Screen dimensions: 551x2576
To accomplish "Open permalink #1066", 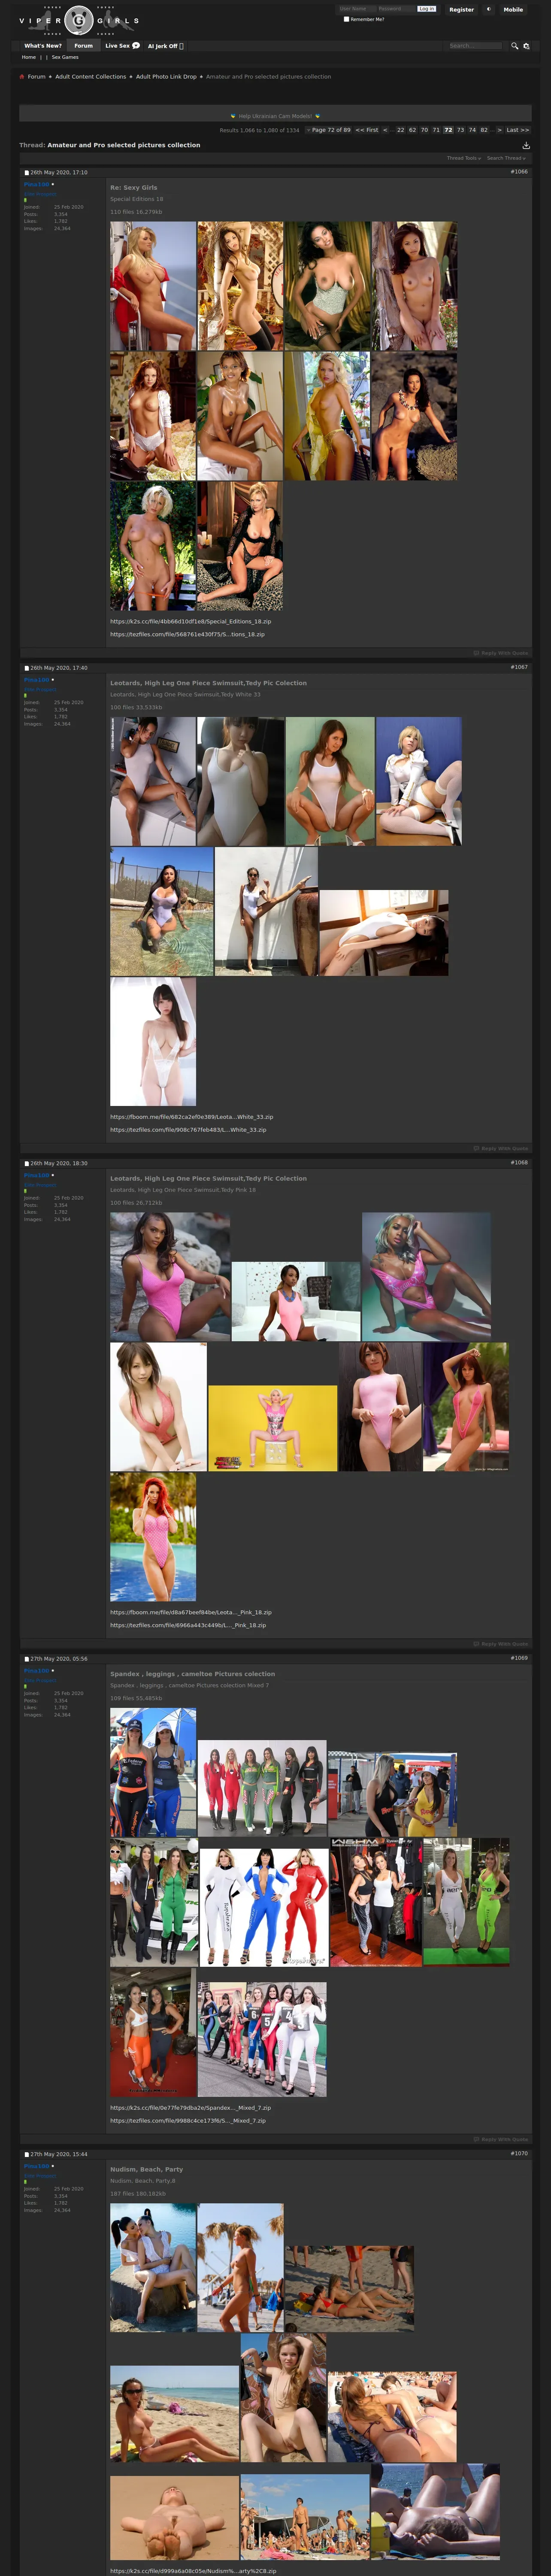I will (x=519, y=172).
